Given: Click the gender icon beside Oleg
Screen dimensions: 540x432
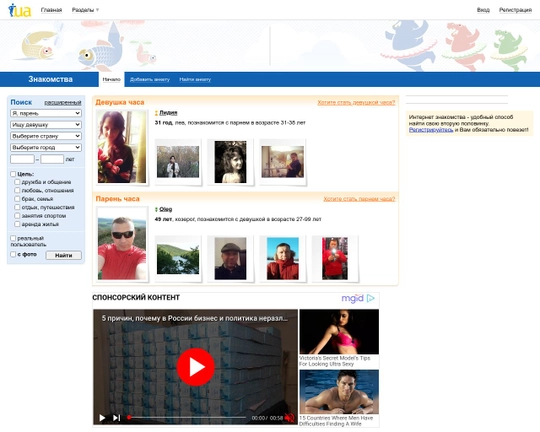Looking at the screenshot, I should click(156, 209).
